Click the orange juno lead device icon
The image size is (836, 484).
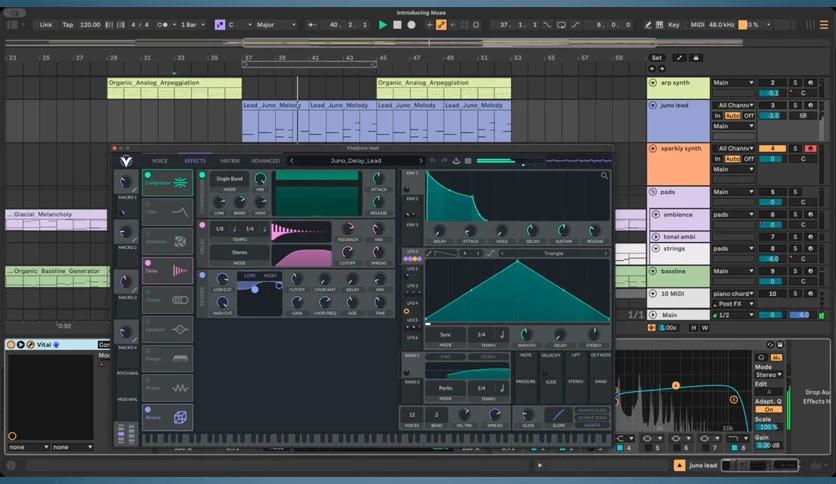click(679, 465)
